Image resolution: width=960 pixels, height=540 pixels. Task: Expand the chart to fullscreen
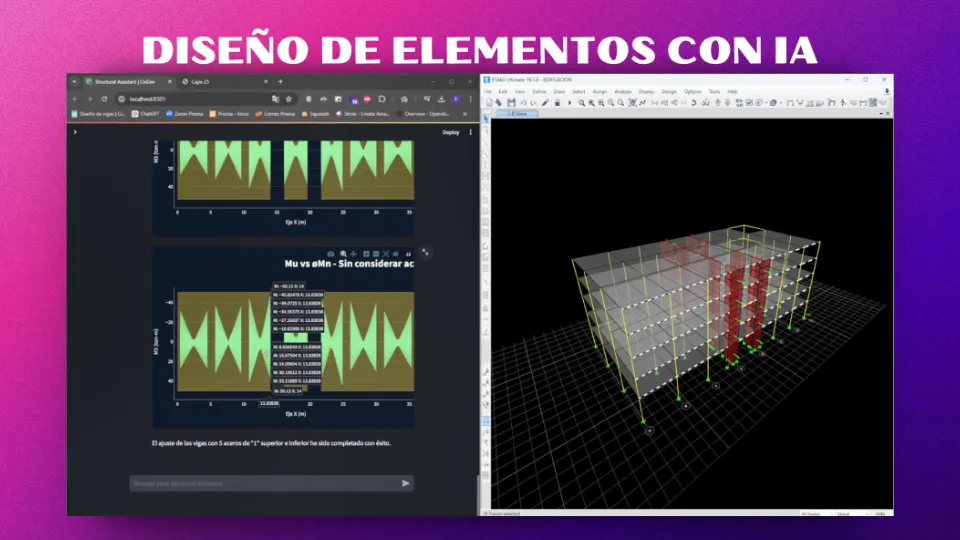click(x=425, y=252)
